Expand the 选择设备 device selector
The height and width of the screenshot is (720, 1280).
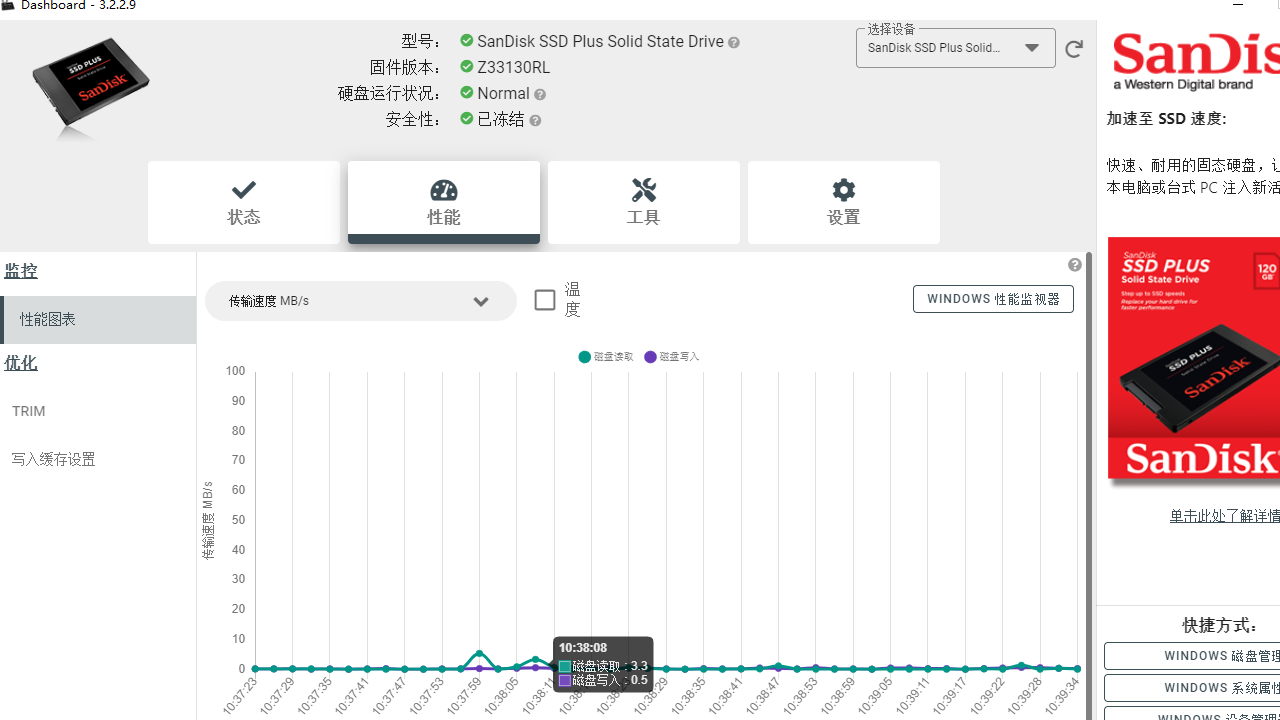1032,47
